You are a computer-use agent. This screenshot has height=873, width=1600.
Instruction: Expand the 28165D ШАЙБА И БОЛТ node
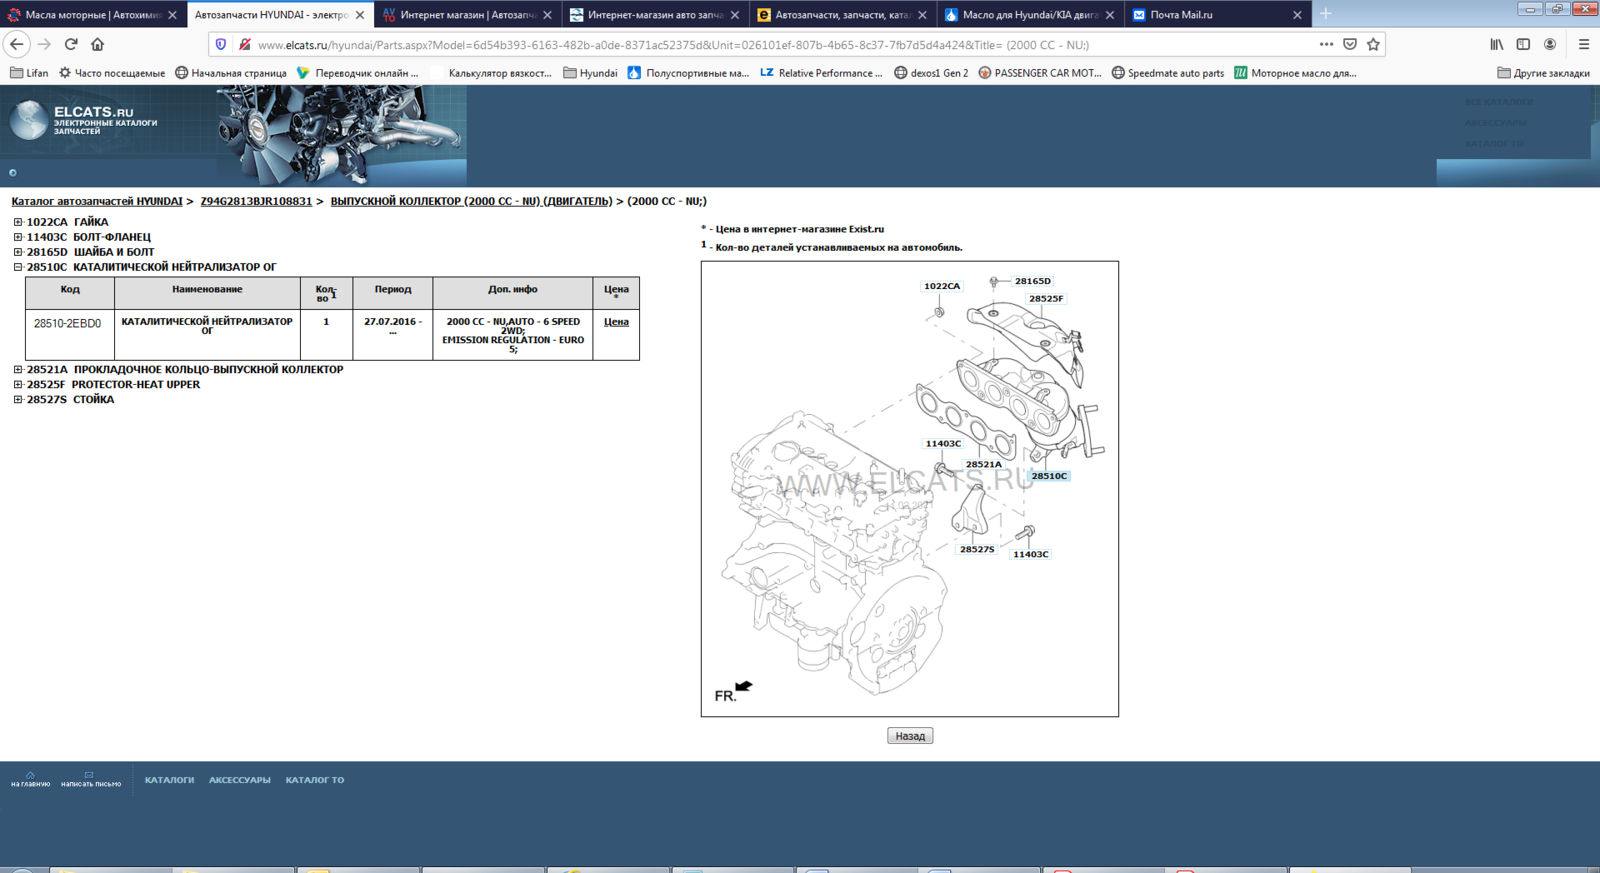(18, 252)
